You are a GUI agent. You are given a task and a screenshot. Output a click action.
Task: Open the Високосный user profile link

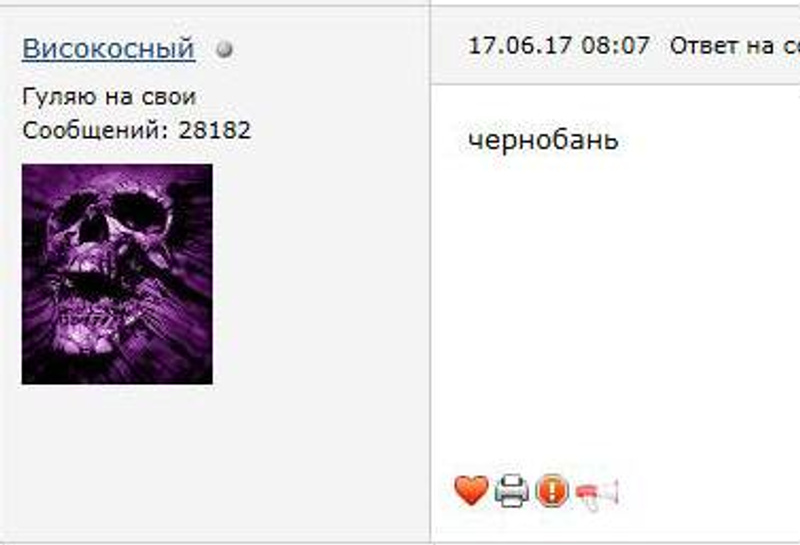coord(108,49)
